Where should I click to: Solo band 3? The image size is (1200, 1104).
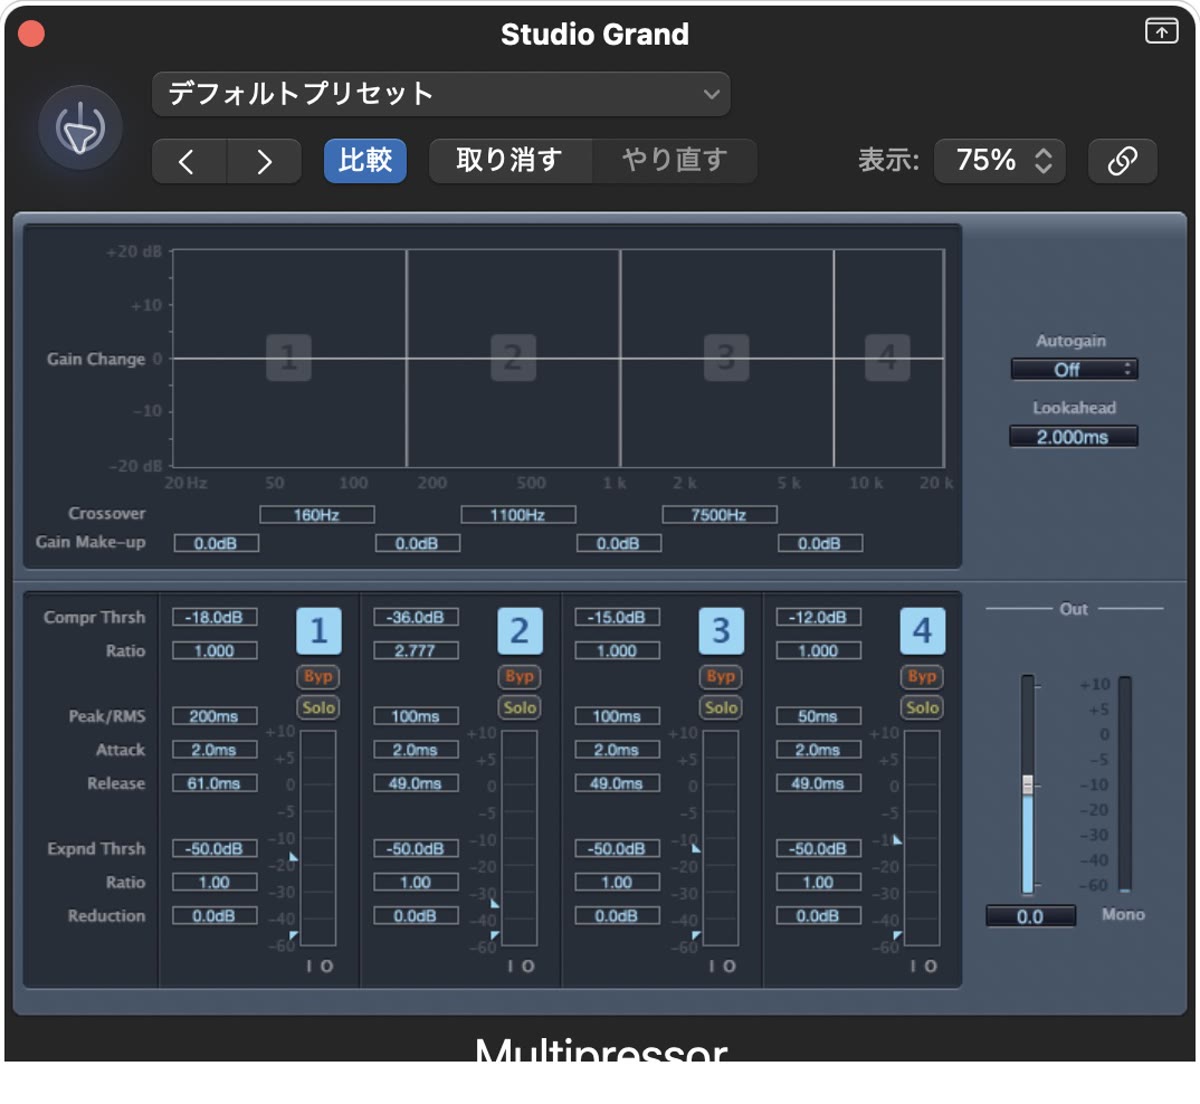[721, 707]
